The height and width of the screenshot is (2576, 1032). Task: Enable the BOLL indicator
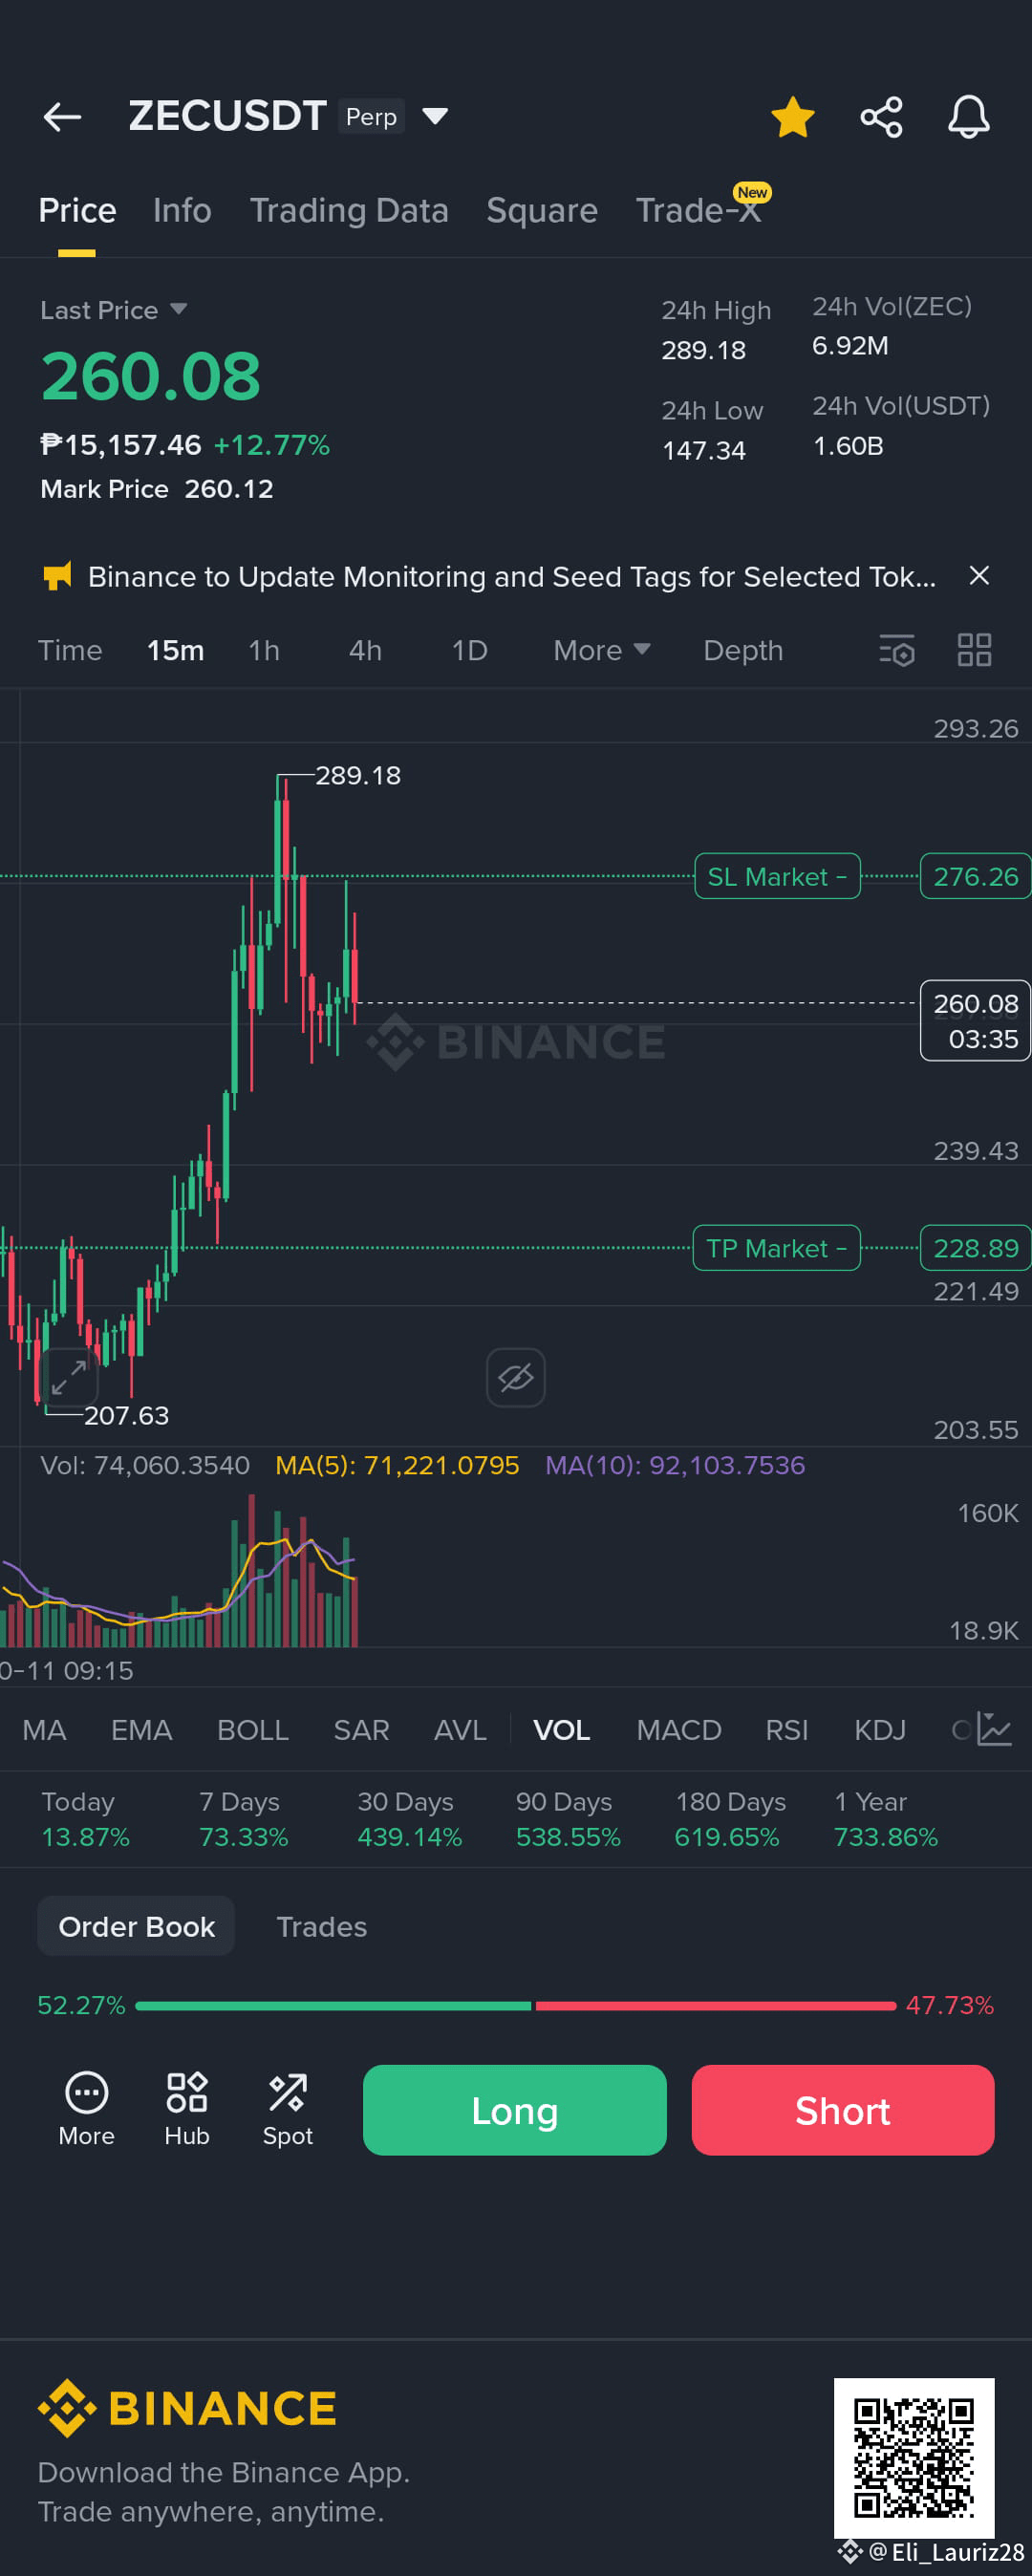(253, 1730)
